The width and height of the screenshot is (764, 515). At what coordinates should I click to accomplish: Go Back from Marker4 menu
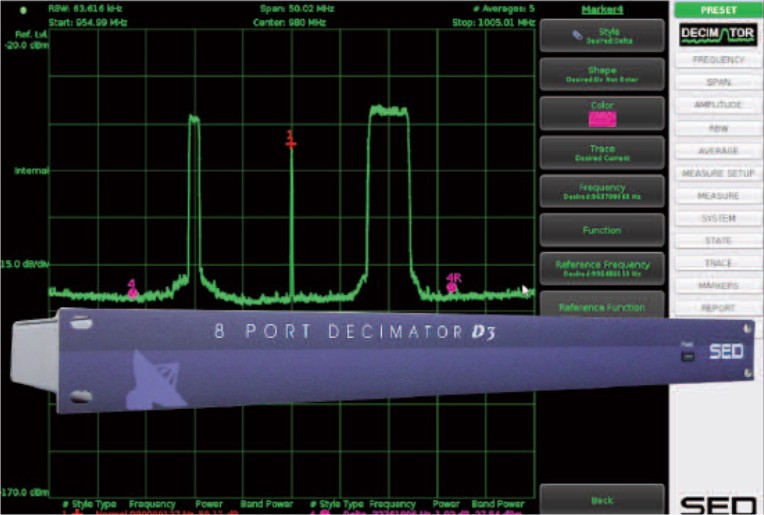point(602,500)
